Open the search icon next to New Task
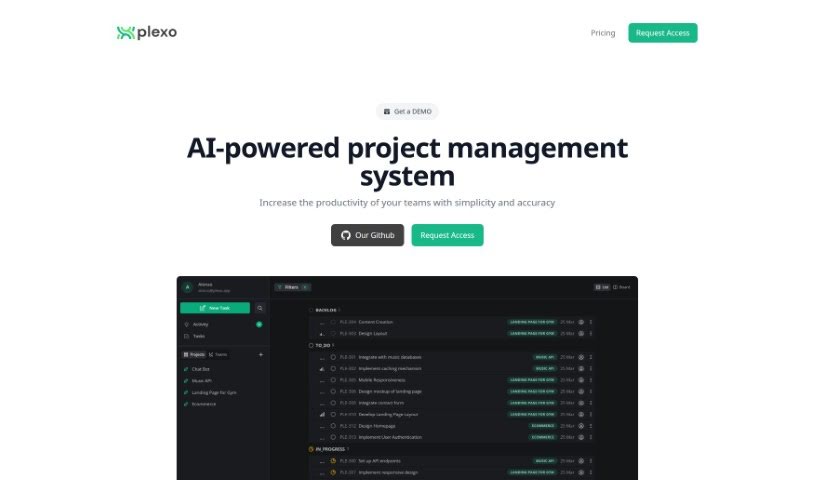This screenshot has height=480, width=815. (260, 308)
